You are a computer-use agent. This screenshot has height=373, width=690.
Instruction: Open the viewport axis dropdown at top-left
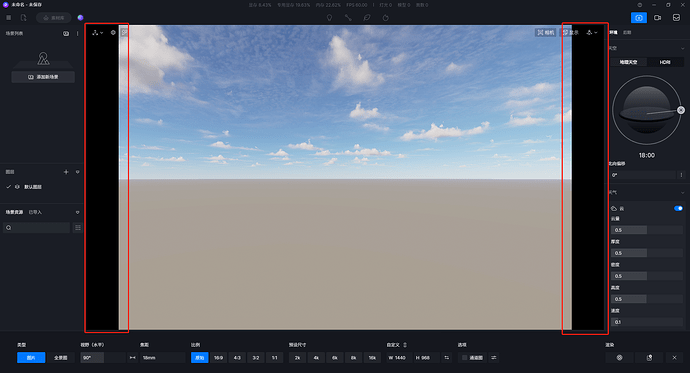[x=97, y=33]
